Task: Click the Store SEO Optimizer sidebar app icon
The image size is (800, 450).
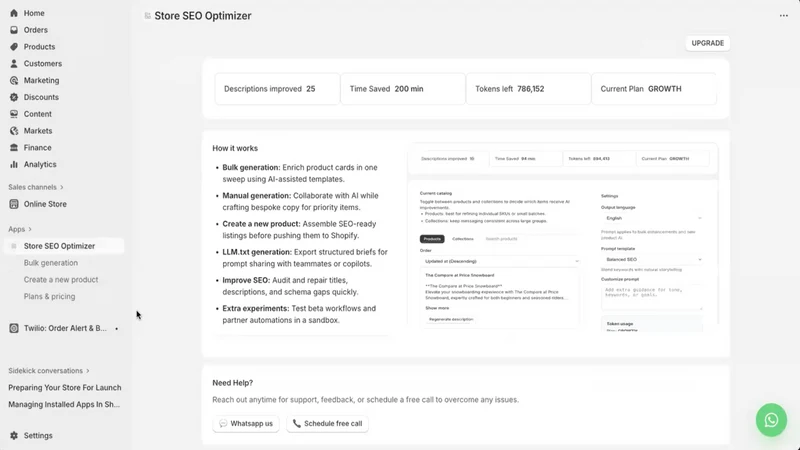Action: point(14,246)
